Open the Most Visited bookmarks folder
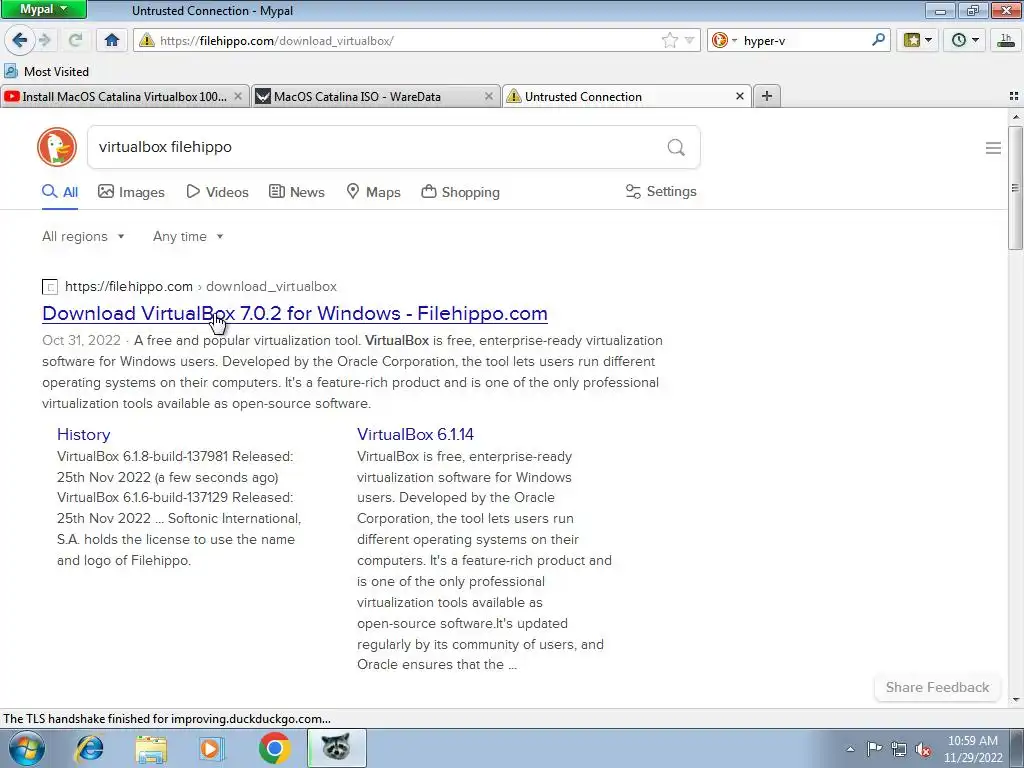 pos(46,71)
